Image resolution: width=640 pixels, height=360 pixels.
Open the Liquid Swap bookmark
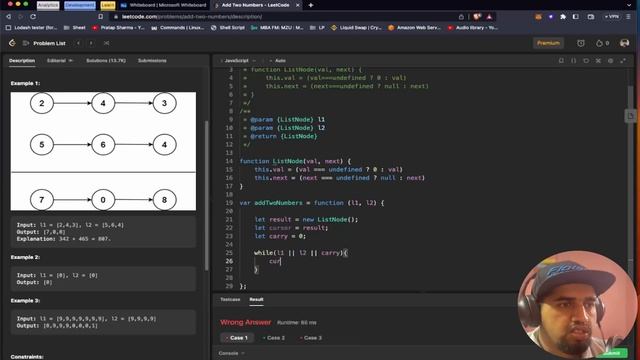[356, 28]
